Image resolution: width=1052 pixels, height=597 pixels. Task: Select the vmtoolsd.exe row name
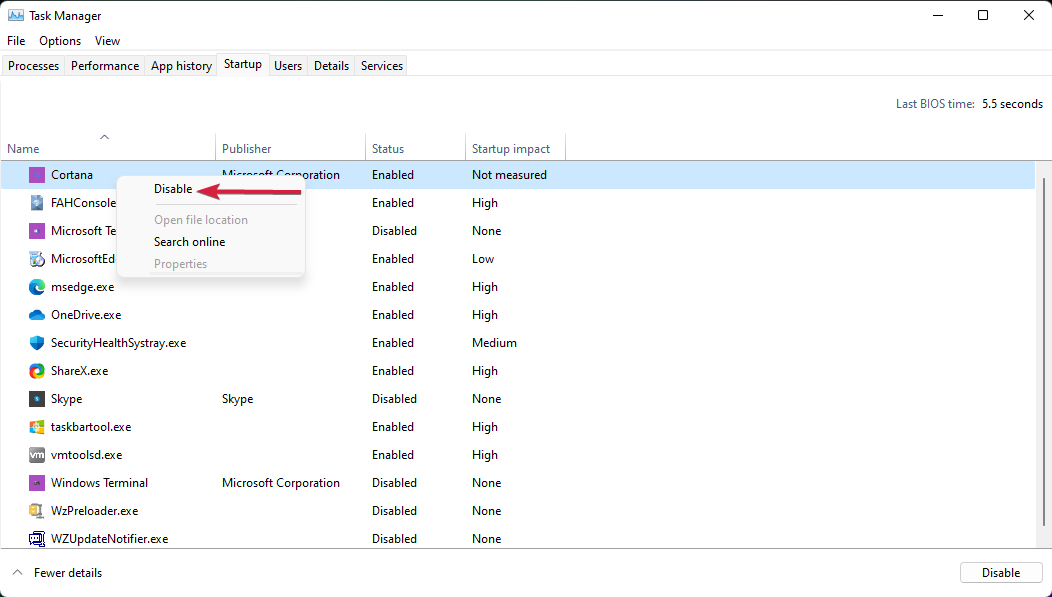pyautogui.click(x=87, y=455)
